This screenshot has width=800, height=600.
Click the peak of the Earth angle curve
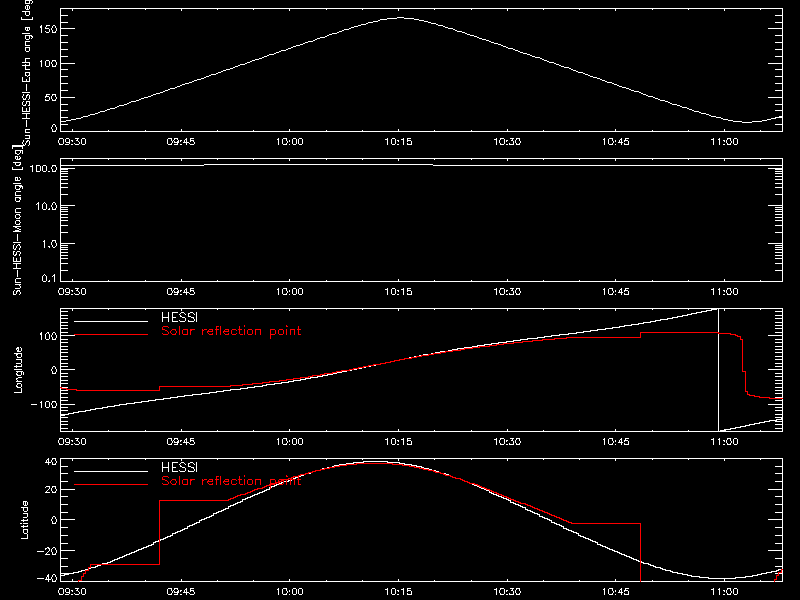[399, 18]
